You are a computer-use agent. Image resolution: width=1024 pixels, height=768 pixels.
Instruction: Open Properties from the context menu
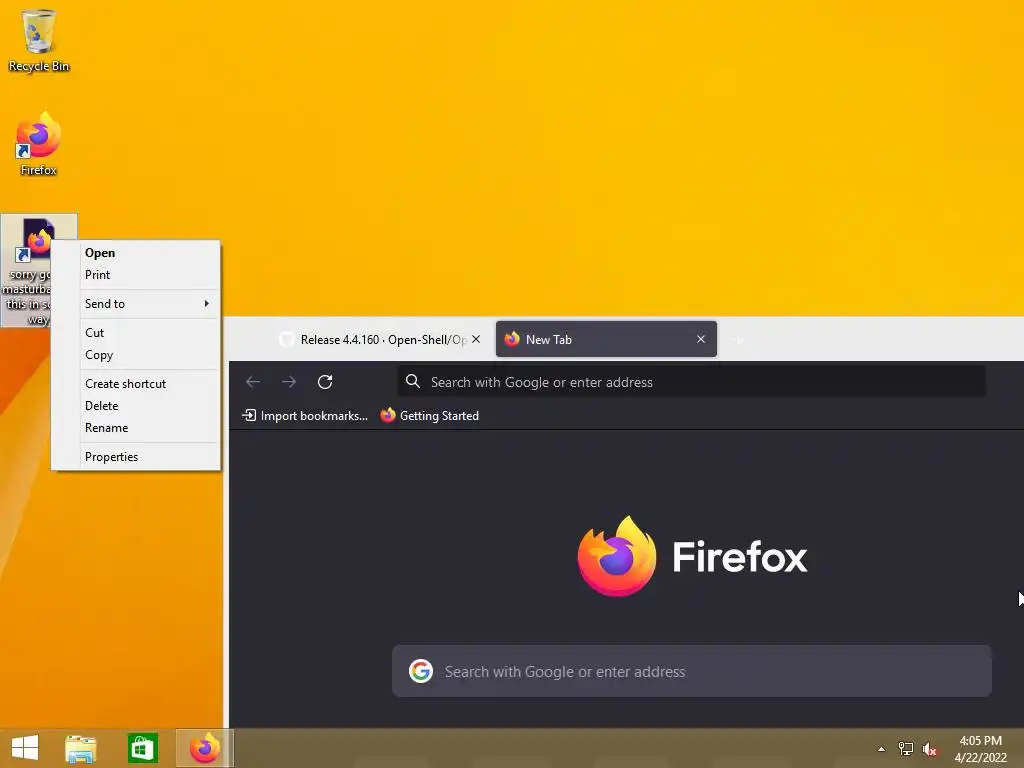[x=136, y=456]
